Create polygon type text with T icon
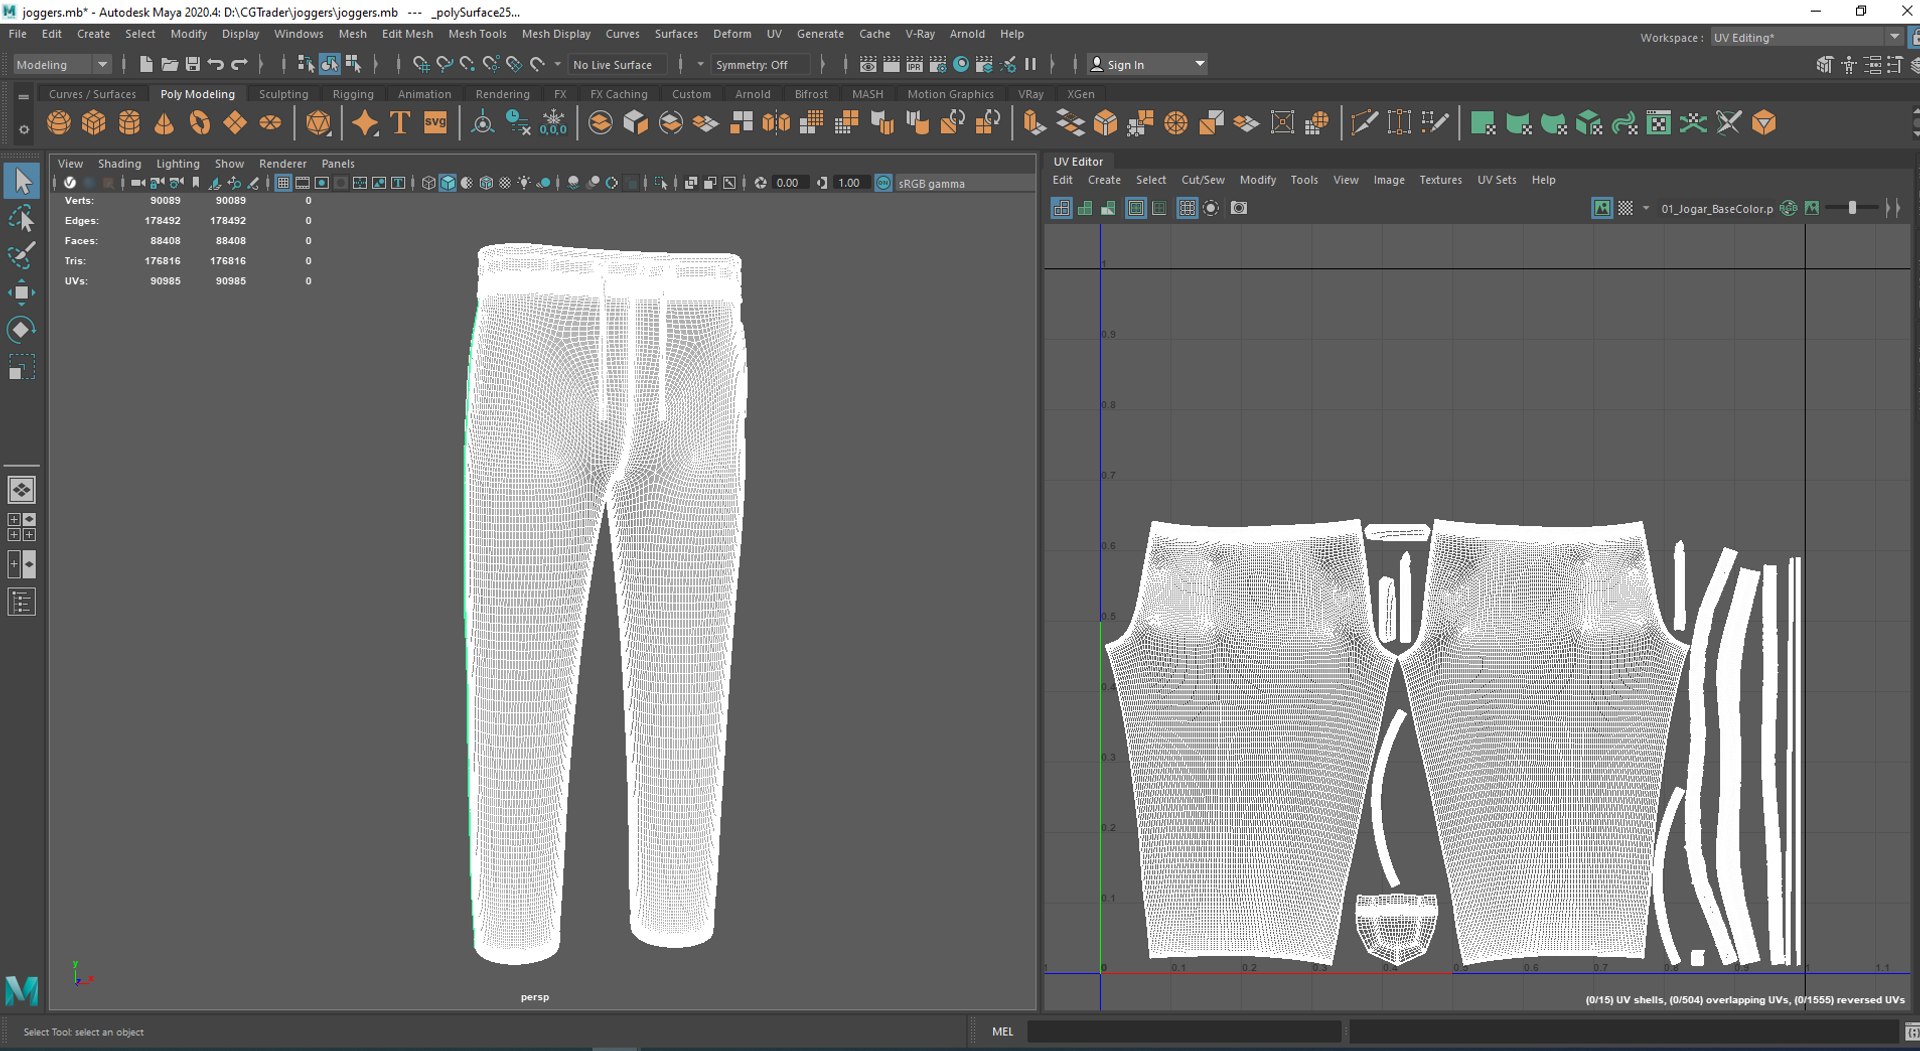This screenshot has width=1920, height=1051. click(x=400, y=123)
